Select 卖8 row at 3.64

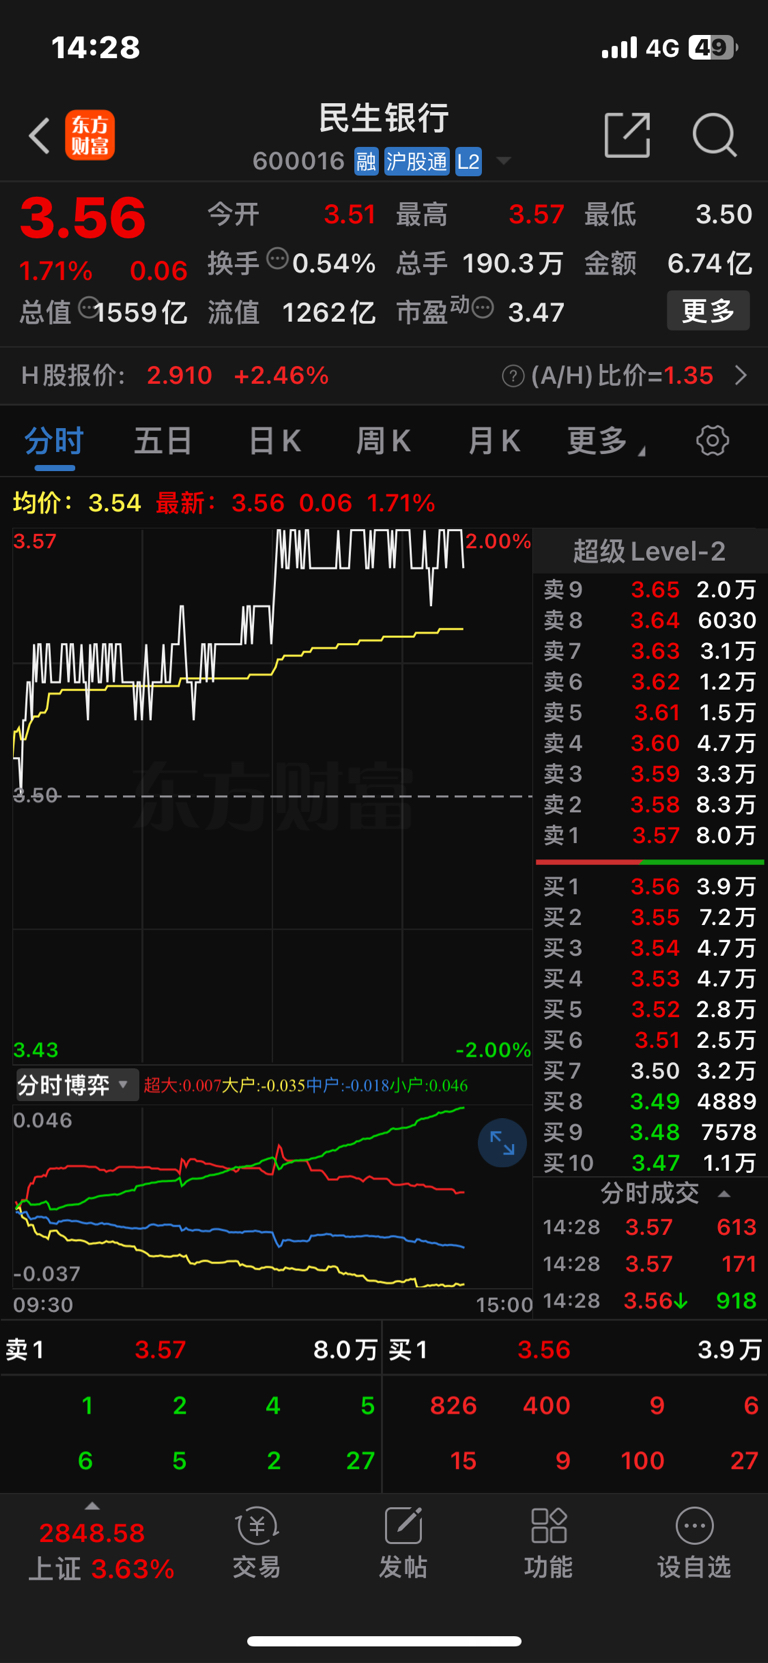point(650,621)
